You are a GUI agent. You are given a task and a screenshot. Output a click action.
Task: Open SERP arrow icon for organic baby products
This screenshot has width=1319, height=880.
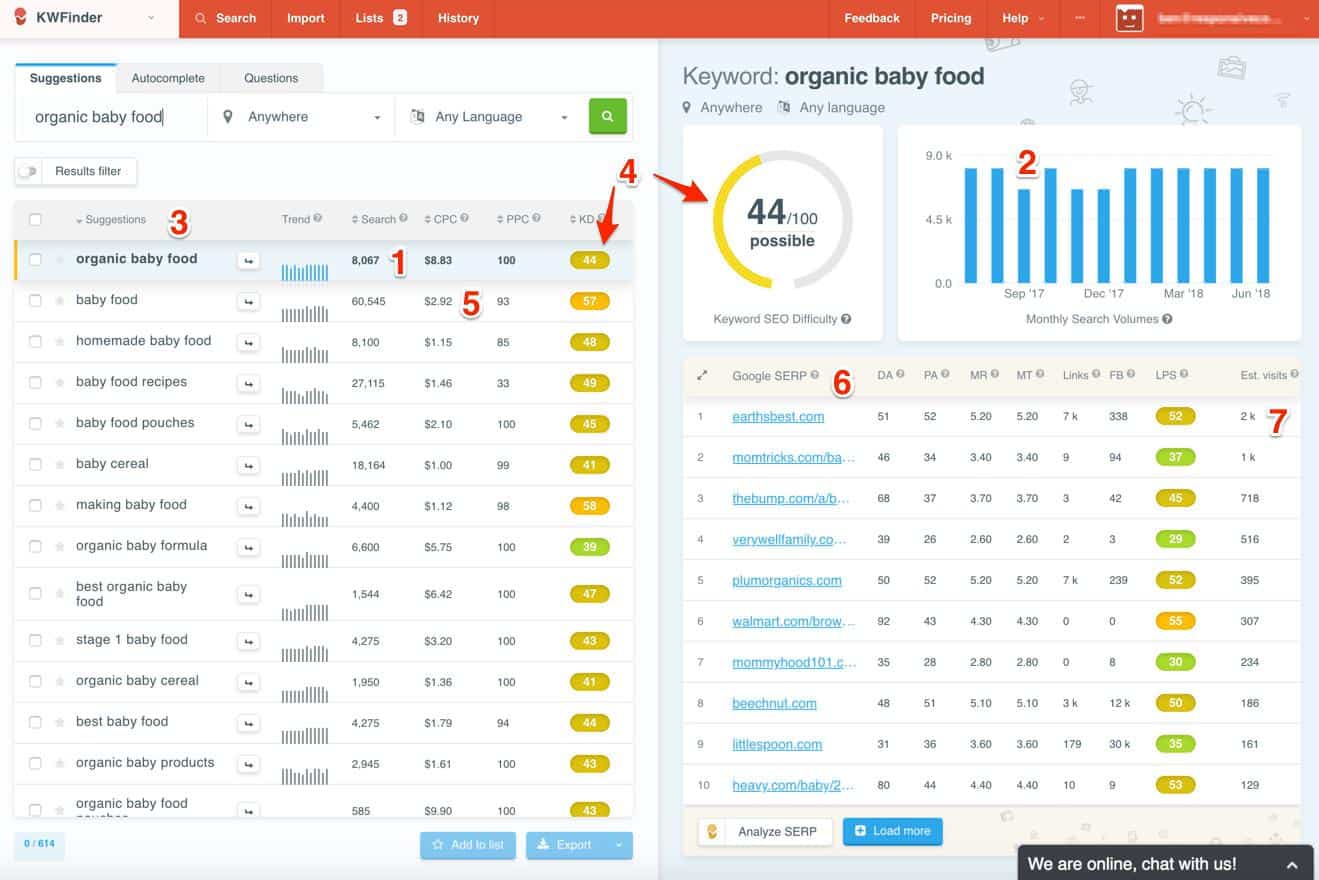(248, 764)
